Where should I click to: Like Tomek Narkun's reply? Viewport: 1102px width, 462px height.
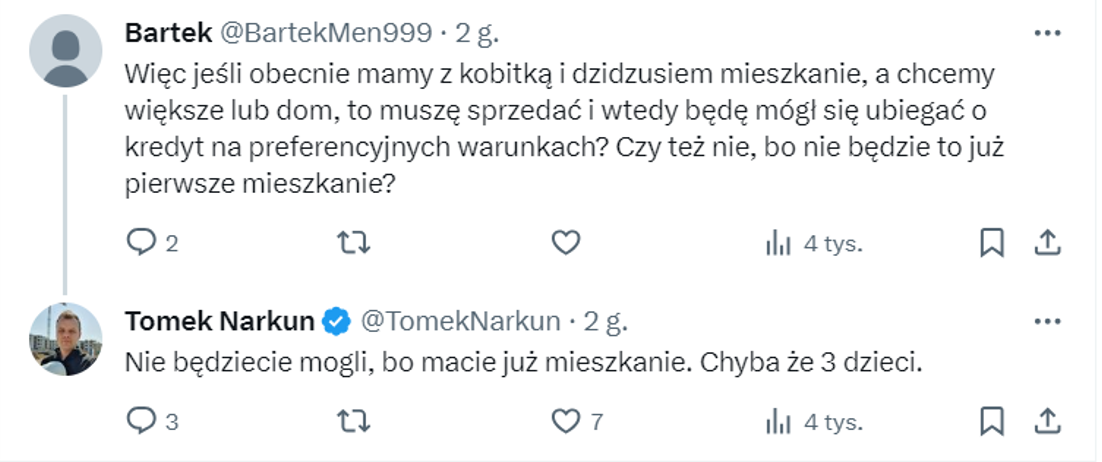point(567,421)
